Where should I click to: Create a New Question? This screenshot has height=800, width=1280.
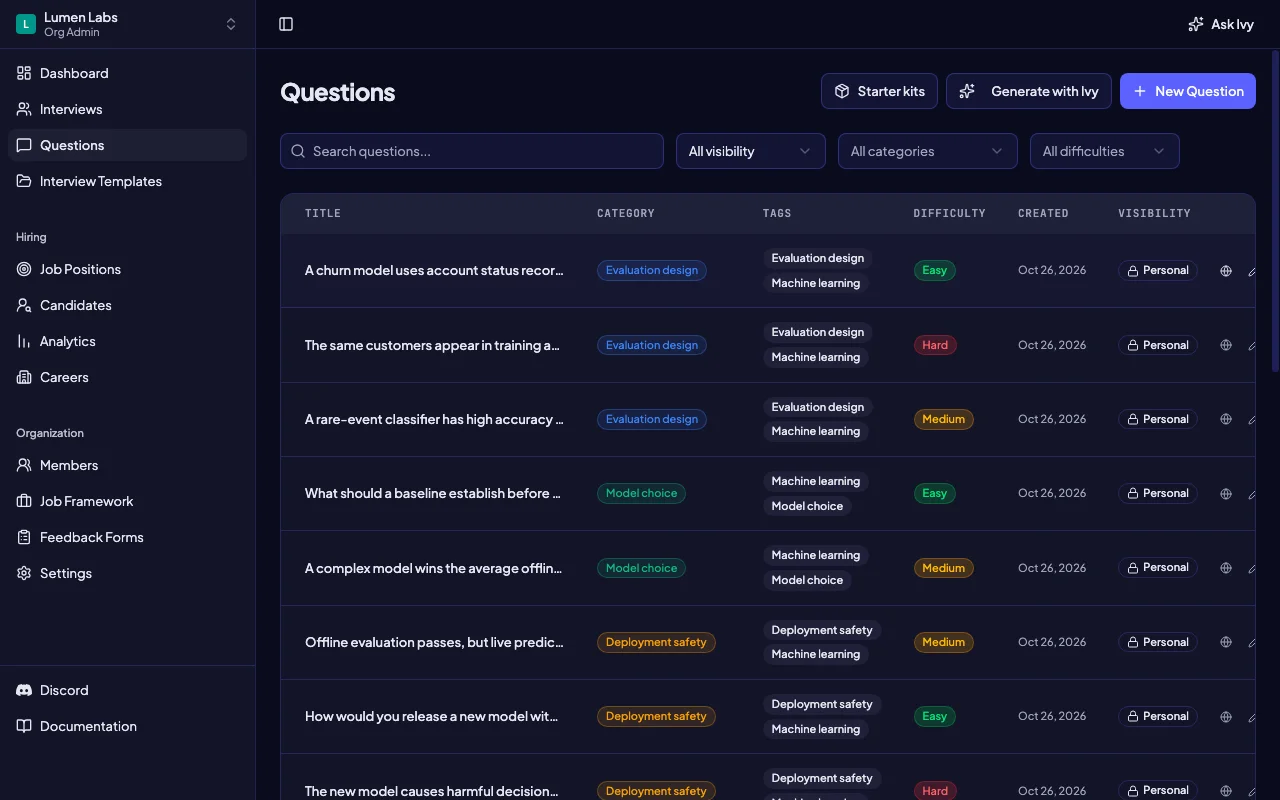[x=1188, y=91]
